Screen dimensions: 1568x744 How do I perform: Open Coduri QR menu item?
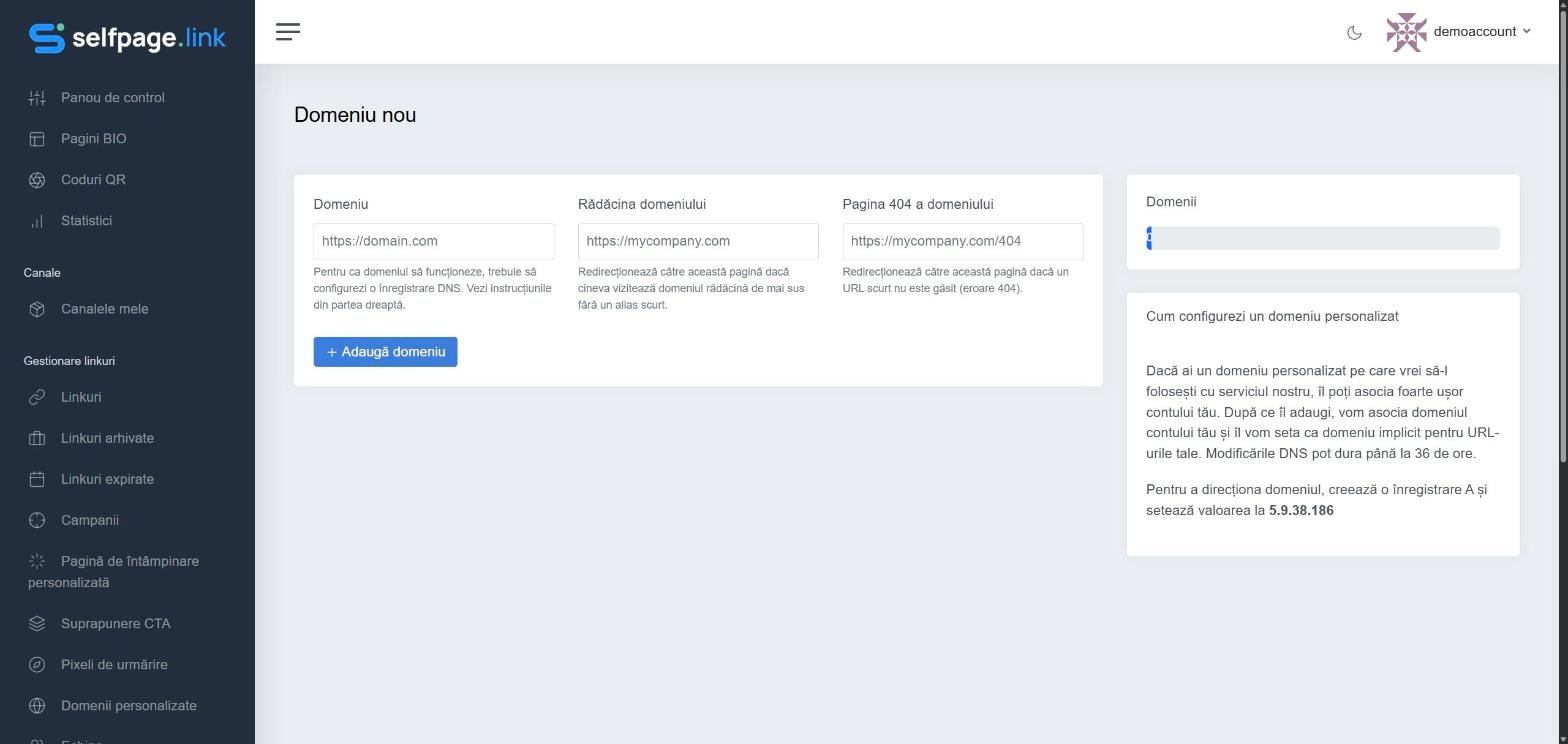[93, 180]
